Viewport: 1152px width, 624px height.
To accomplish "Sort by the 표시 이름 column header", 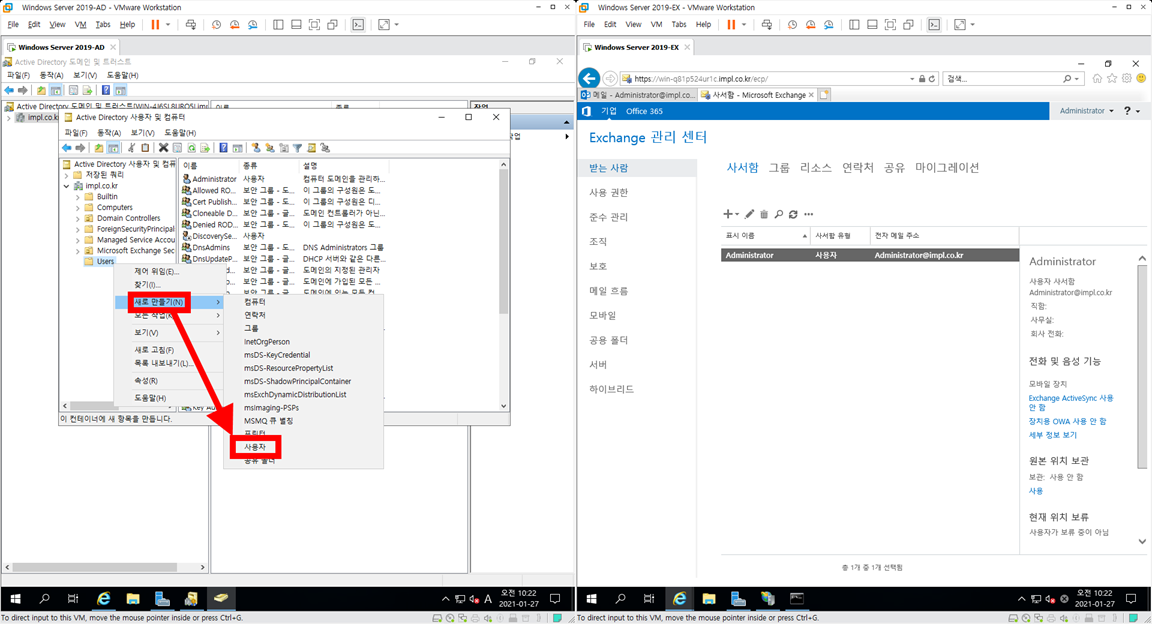I will 764,236.
